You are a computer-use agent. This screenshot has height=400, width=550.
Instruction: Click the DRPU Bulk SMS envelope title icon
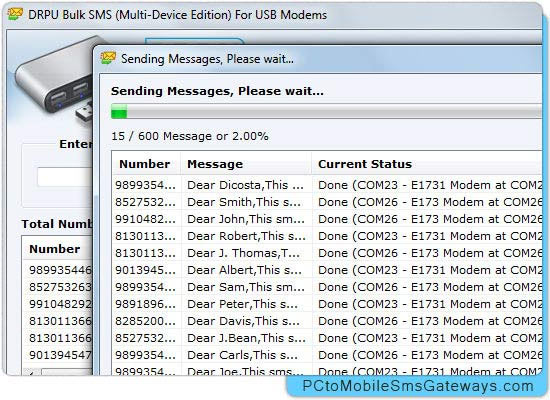pyautogui.click(x=15, y=14)
